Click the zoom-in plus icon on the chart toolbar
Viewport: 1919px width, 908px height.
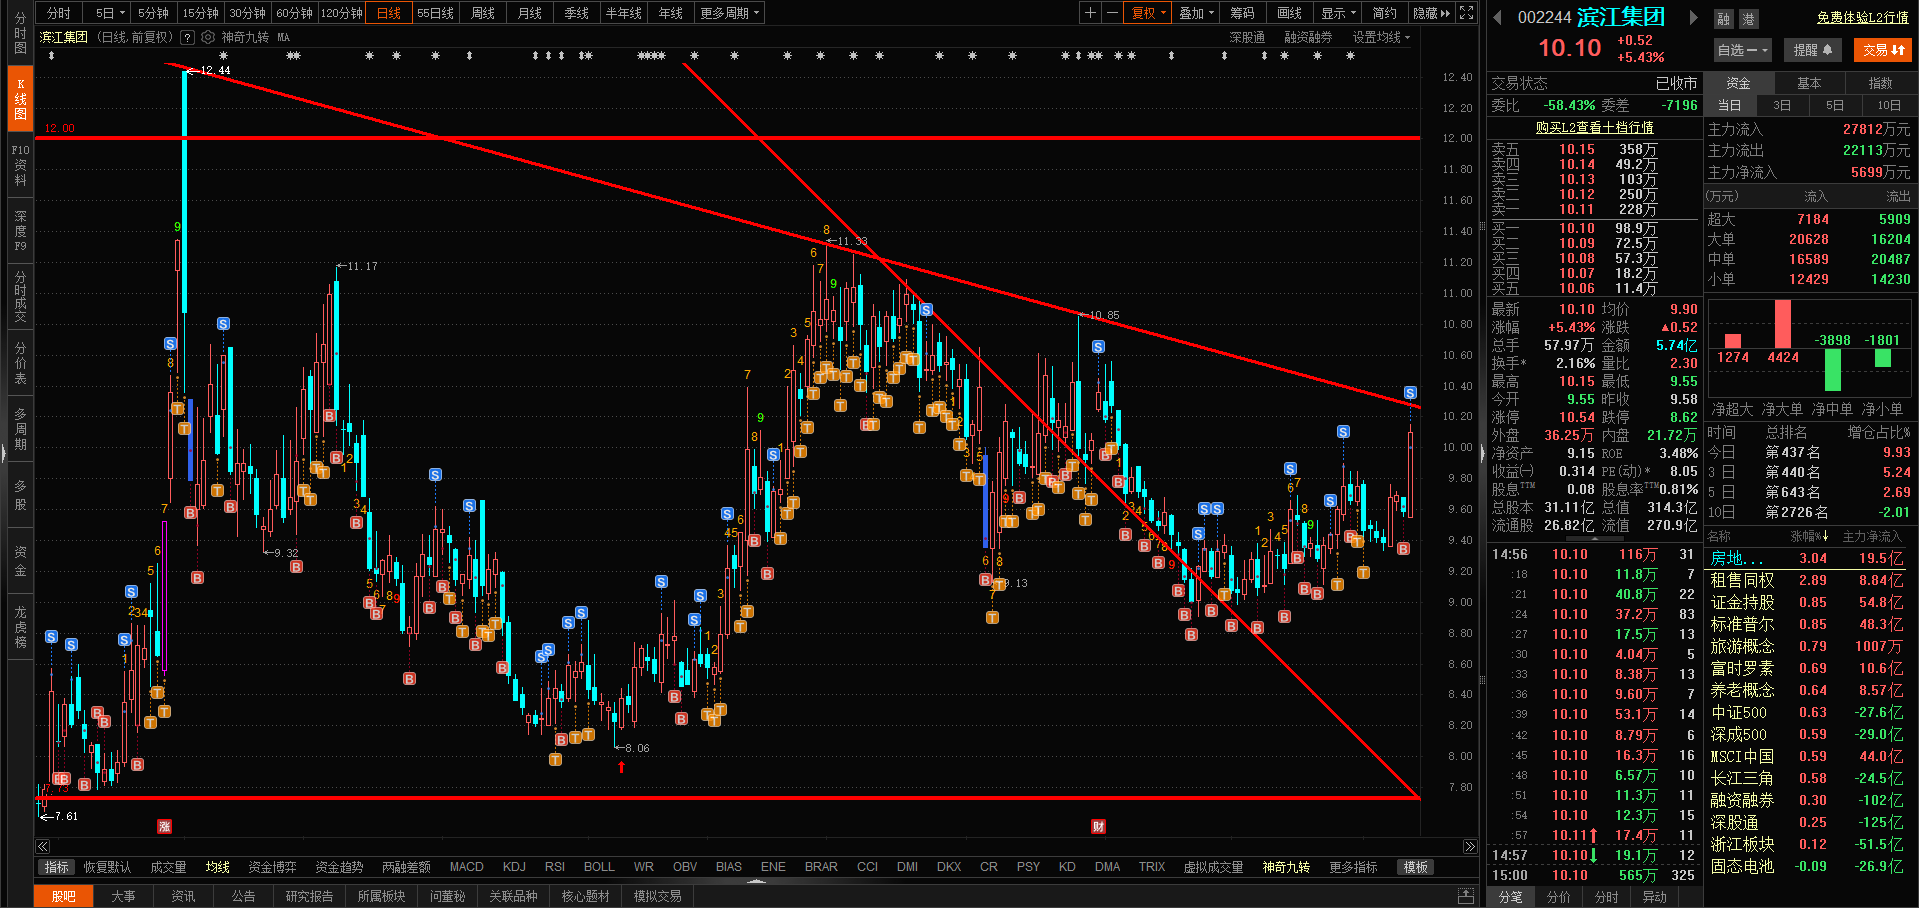click(1090, 13)
